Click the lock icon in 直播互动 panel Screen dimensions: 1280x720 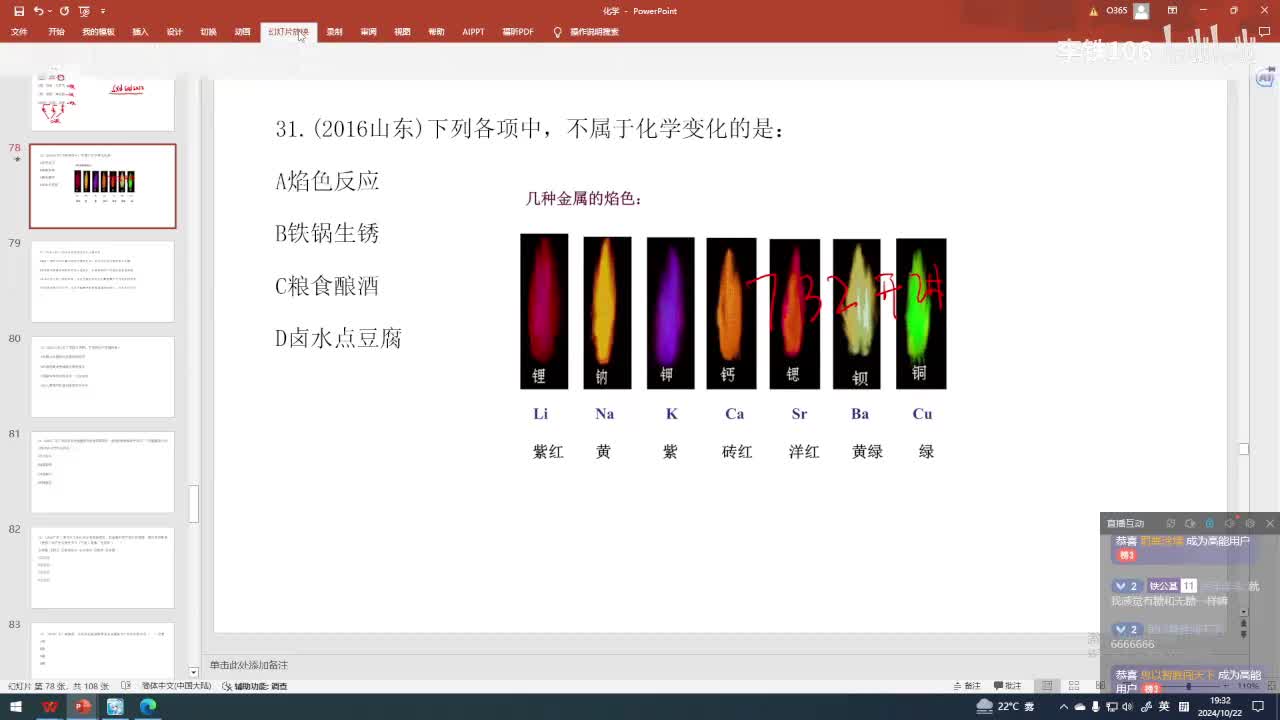[x=1209, y=523]
